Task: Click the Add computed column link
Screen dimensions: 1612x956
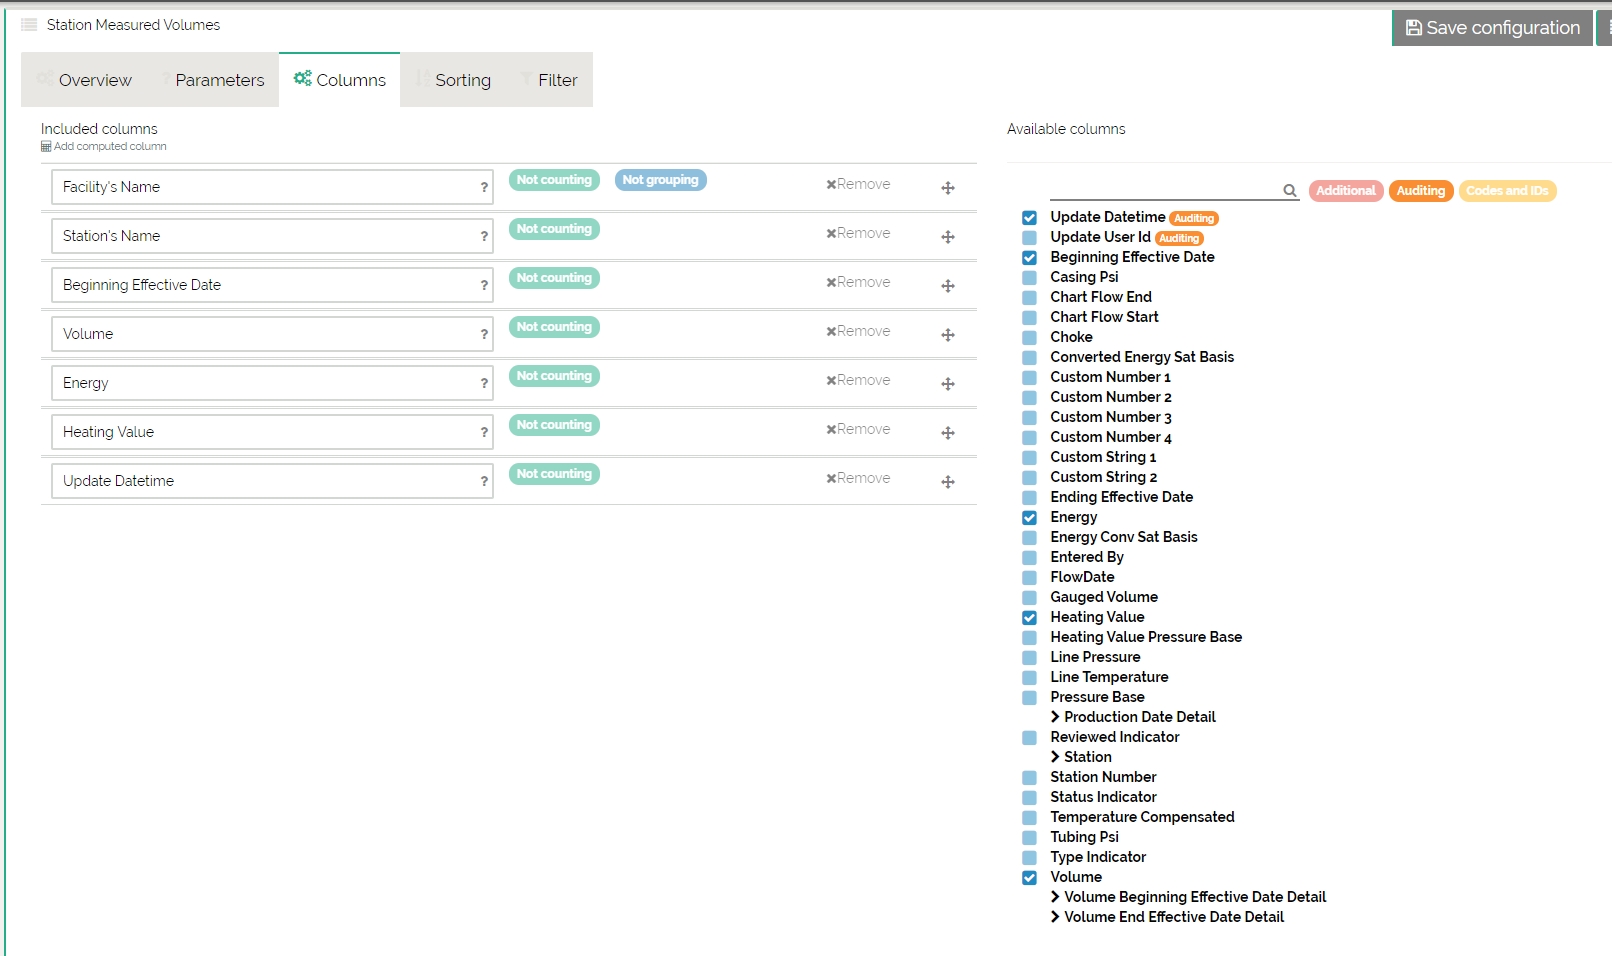Action: [109, 147]
